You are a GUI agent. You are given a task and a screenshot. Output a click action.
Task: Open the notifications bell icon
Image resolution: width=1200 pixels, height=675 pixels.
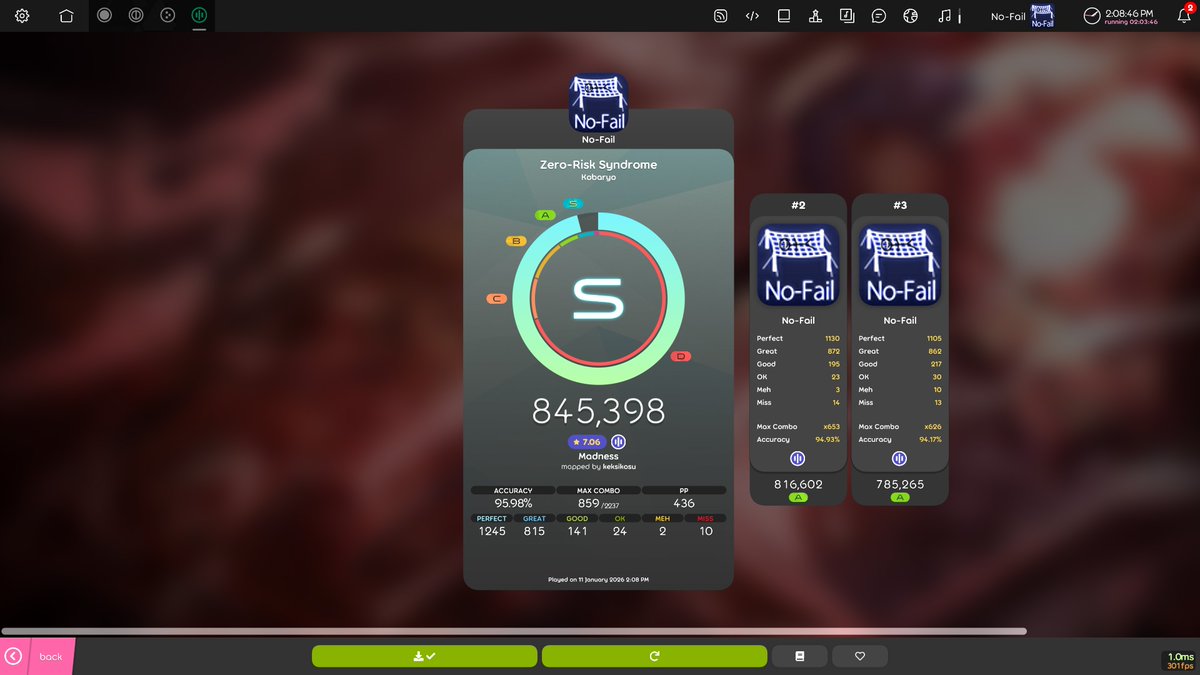tap(1184, 16)
